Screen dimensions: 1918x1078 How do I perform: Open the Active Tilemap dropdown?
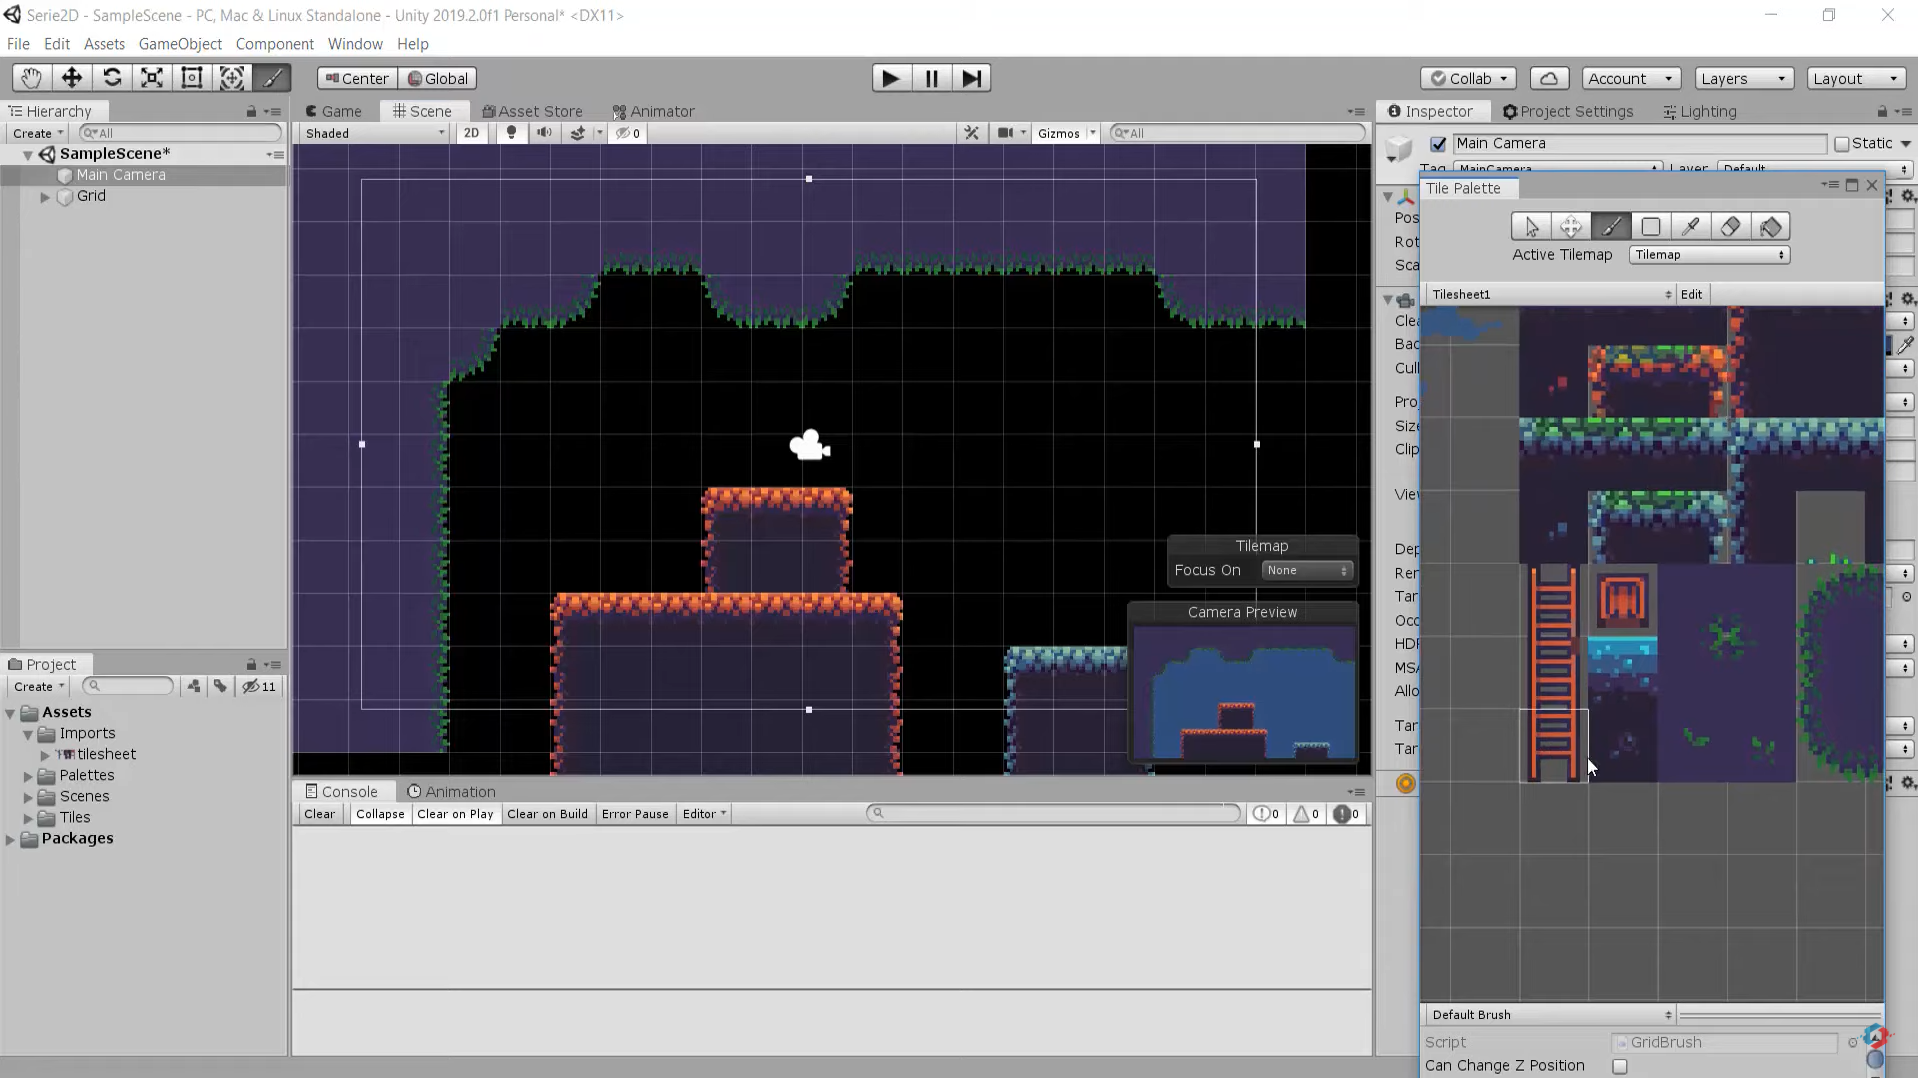1708,255
